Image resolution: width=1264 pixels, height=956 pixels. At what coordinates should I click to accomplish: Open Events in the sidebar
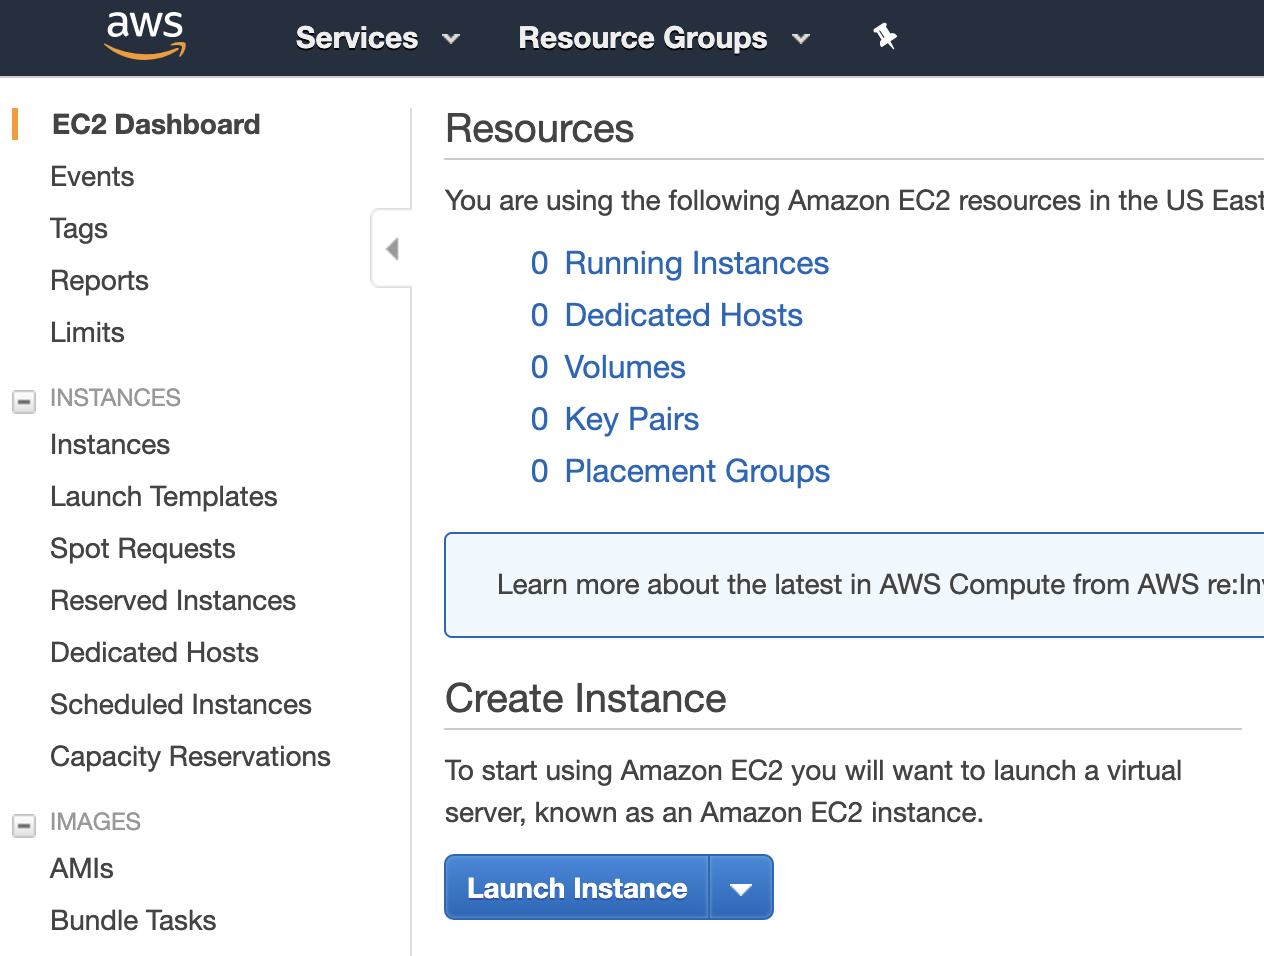point(92,176)
